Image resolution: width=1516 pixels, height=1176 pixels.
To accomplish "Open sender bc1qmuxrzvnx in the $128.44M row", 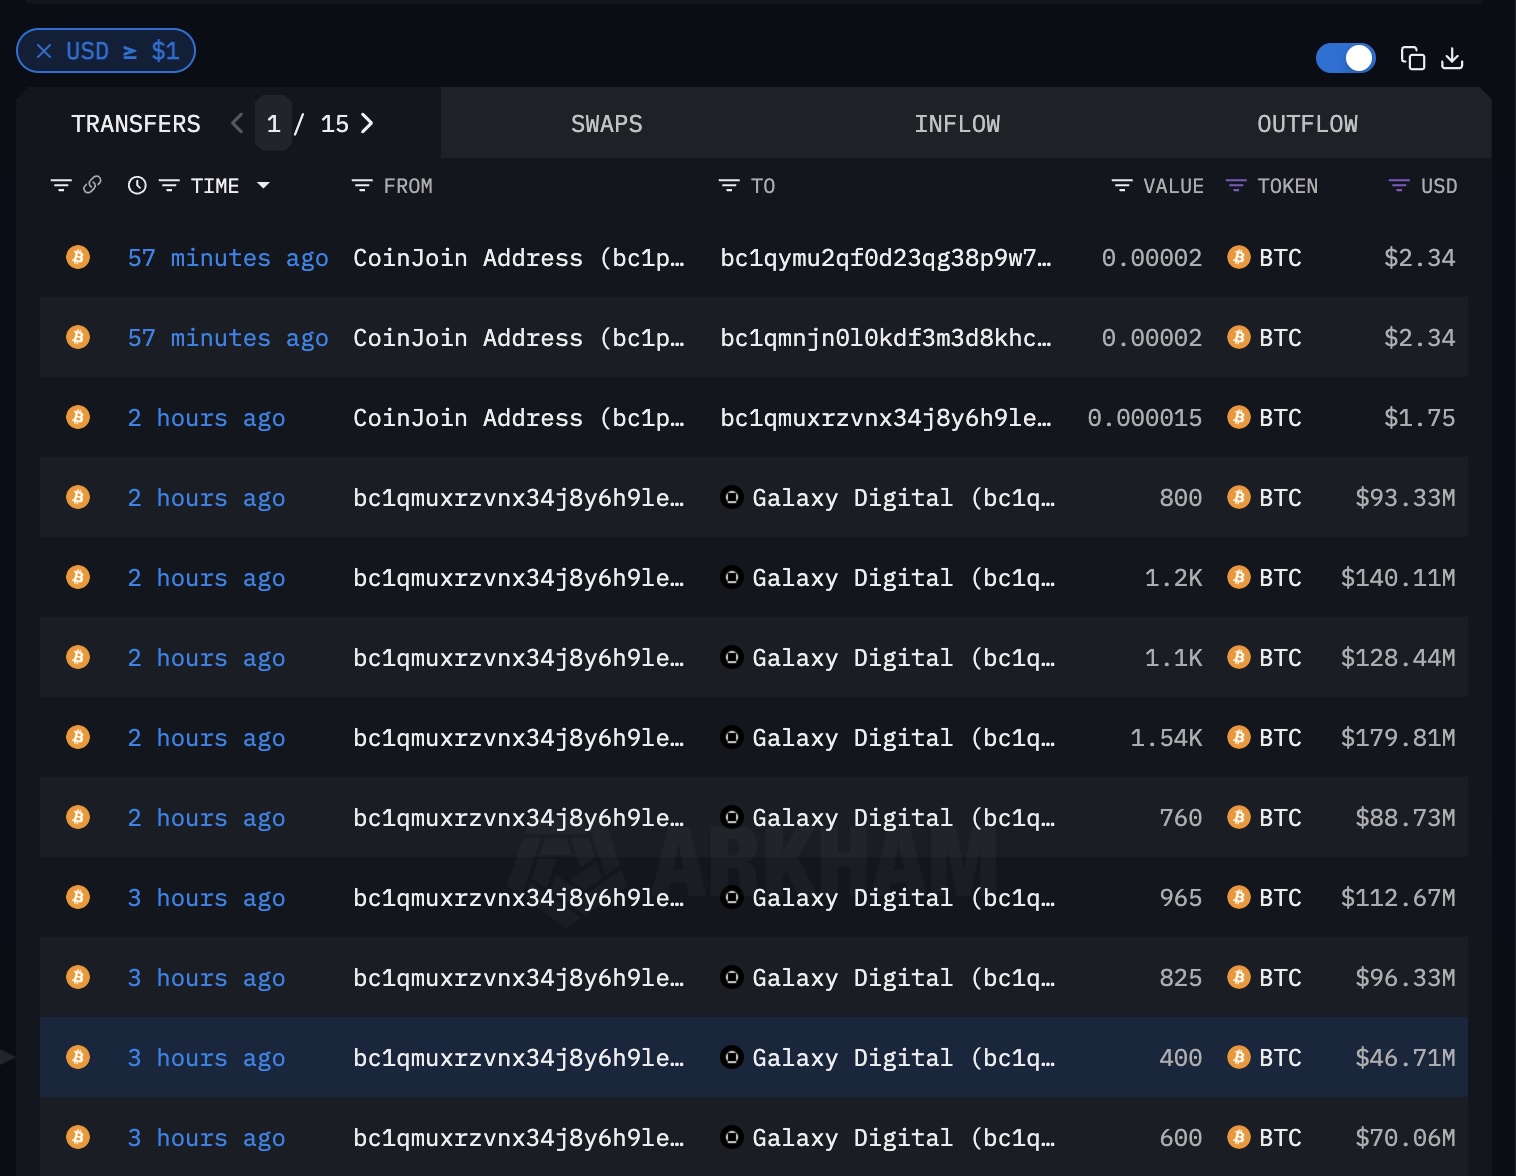I will pyautogui.click(x=519, y=658).
